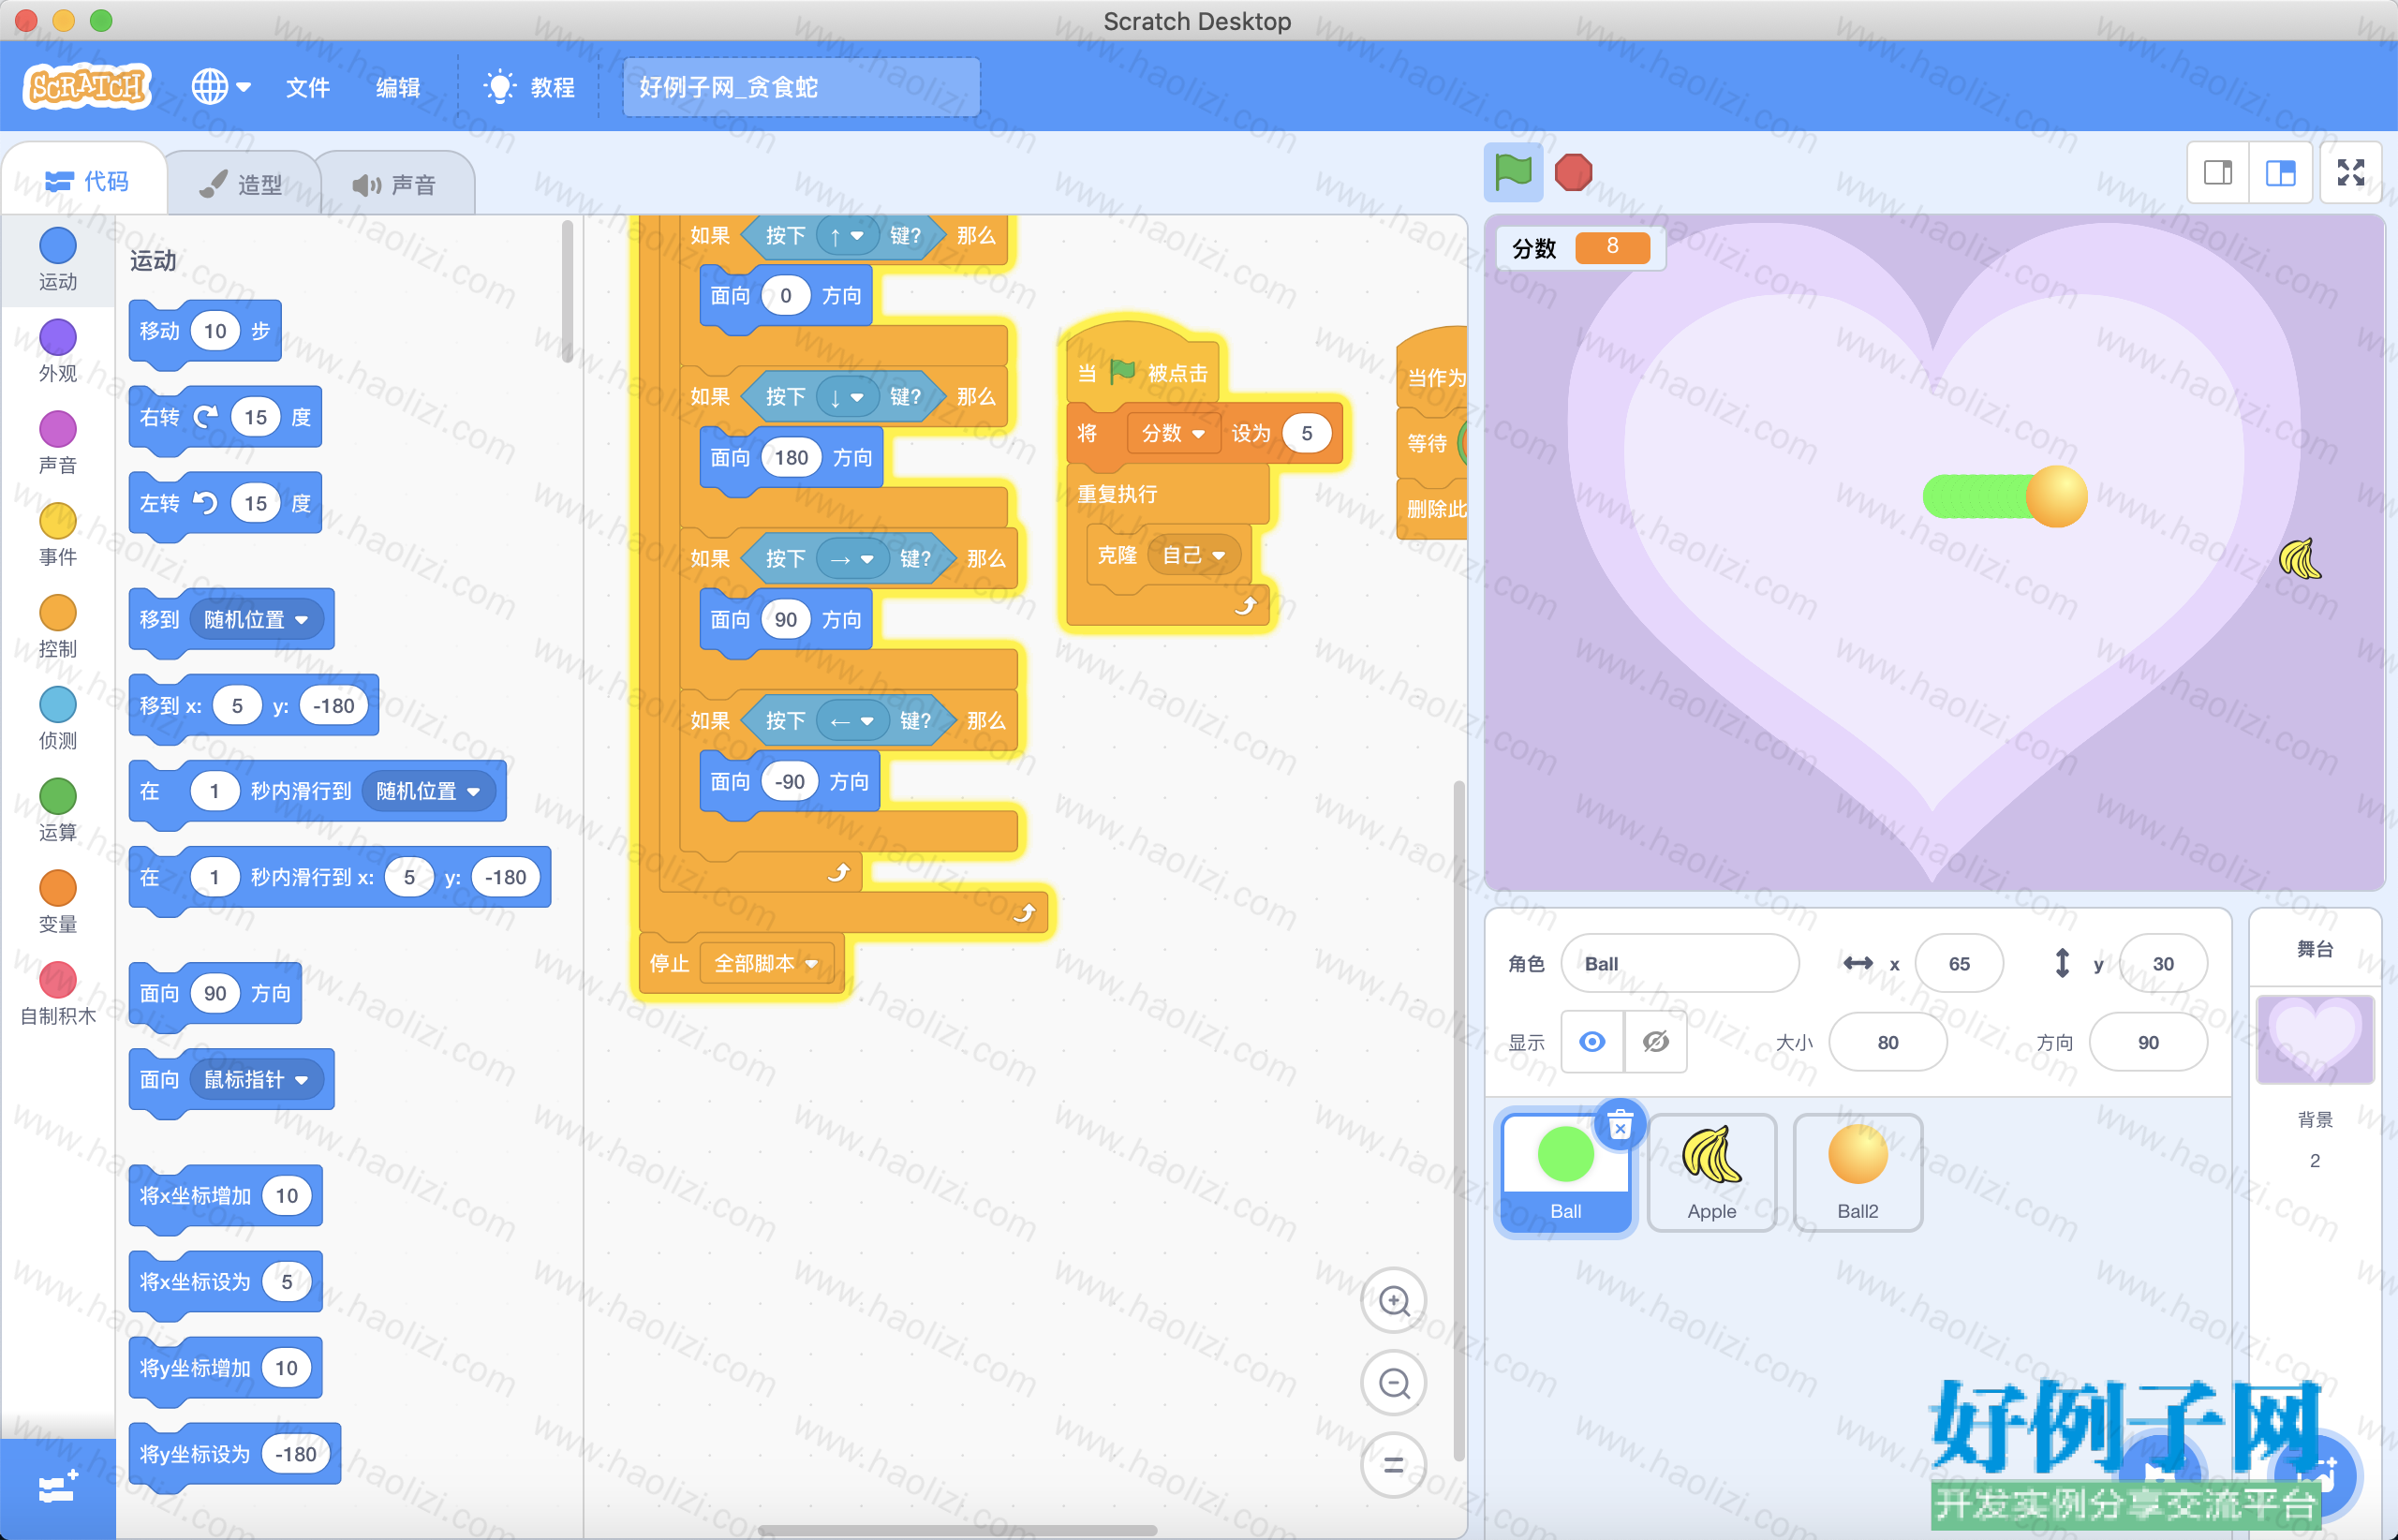Screen dimensions: 2398x1540
Task: Click the sprite name field Ball
Action: [x=1679, y=964]
